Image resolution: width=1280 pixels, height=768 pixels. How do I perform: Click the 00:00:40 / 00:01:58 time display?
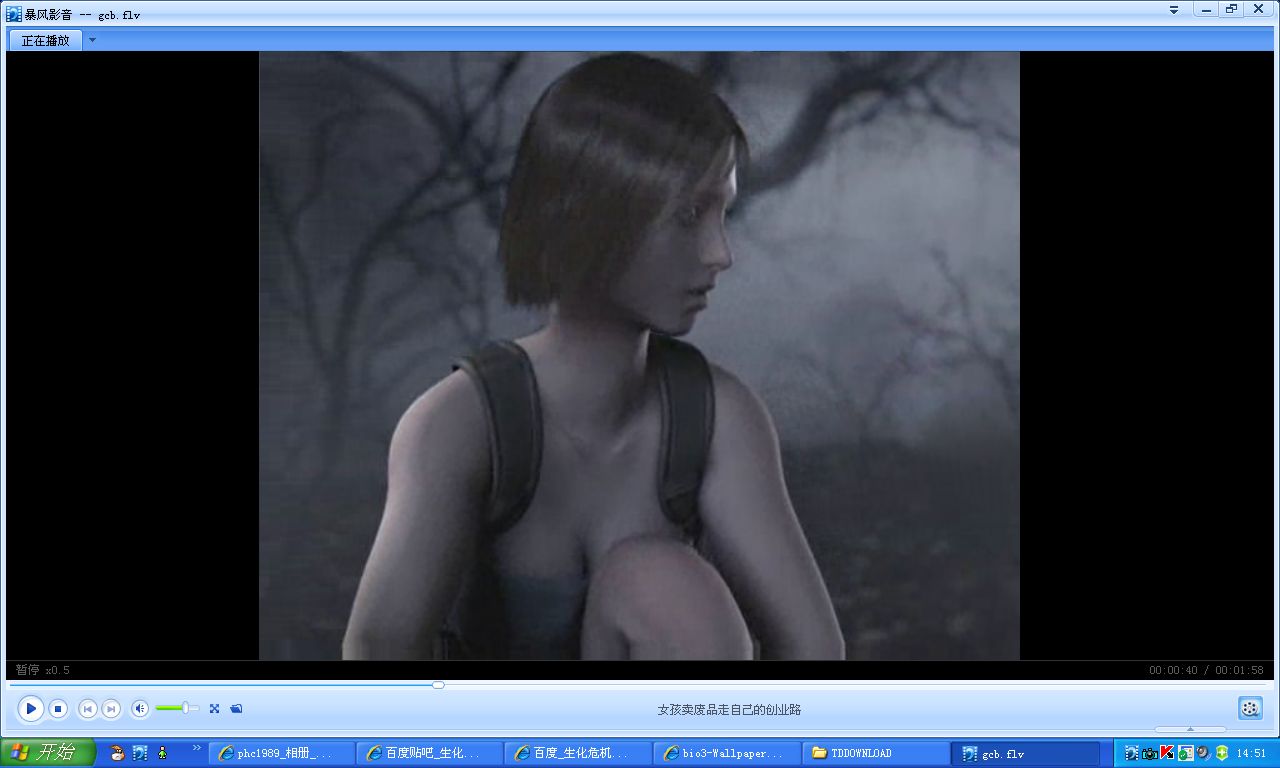coord(1205,670)
